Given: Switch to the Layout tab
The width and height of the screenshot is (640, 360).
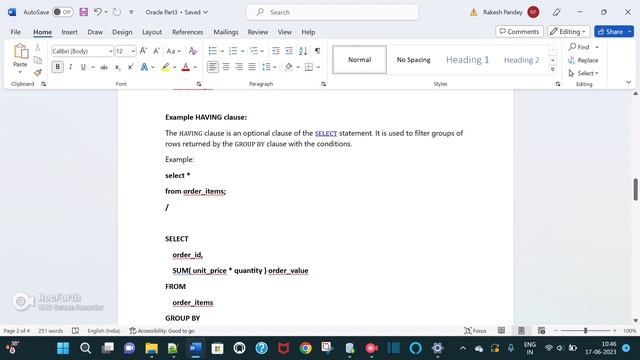Looking at the screenshot, I should coord(152,32).
